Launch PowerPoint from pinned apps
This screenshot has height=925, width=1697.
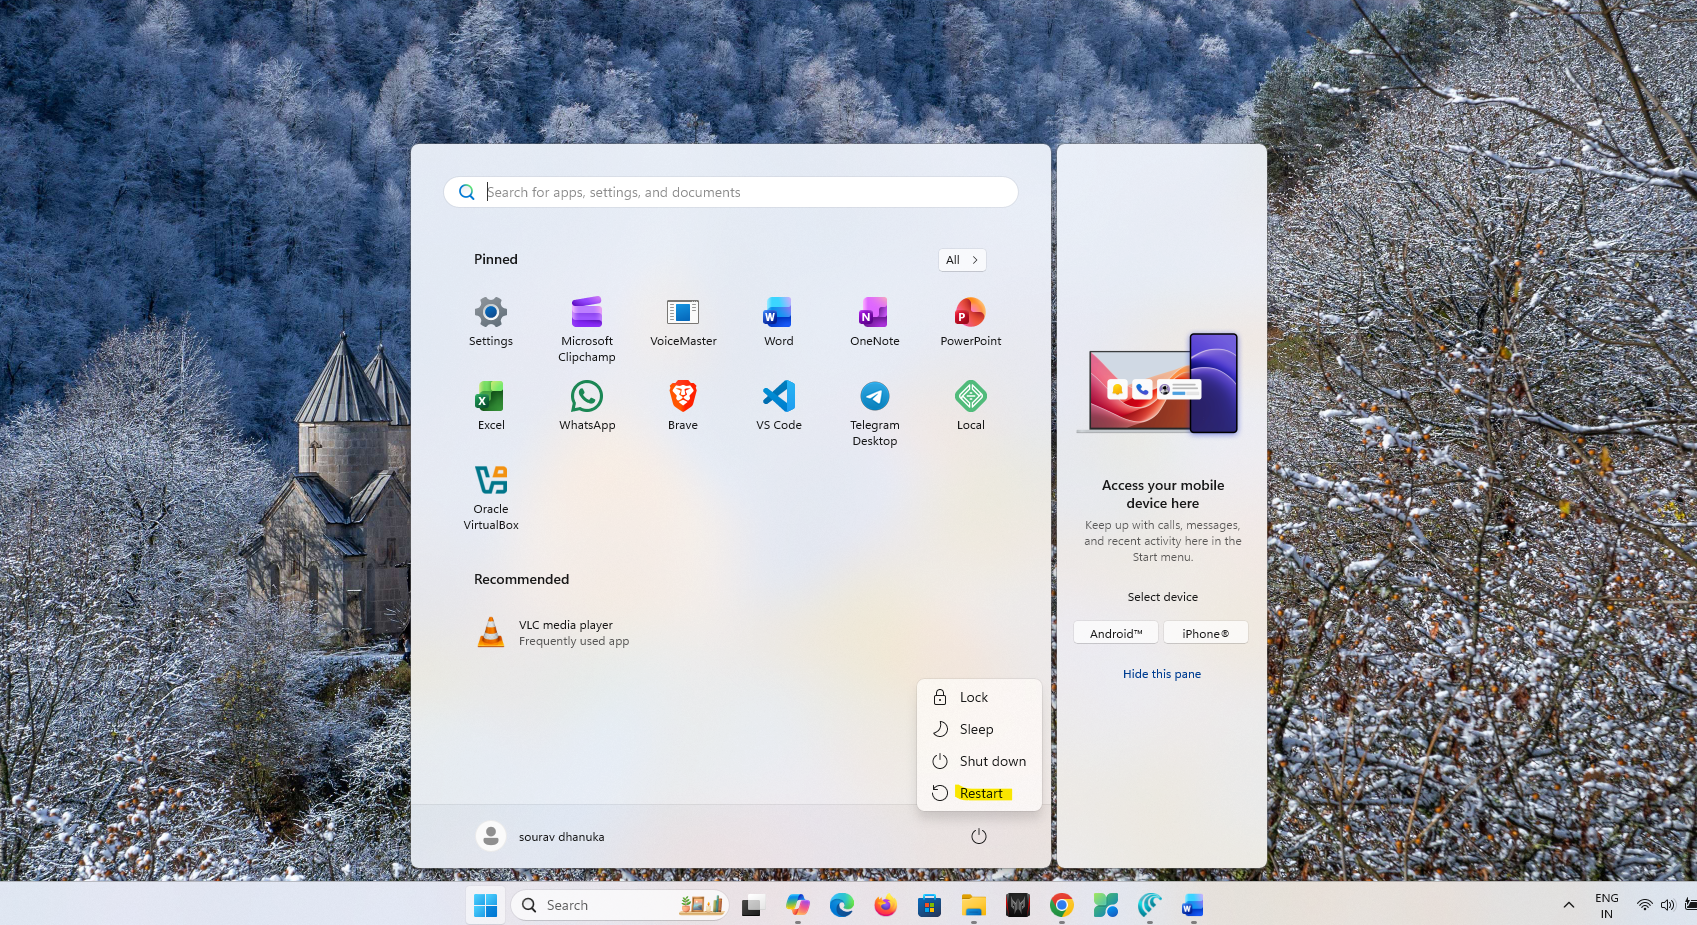pos(970,322)
